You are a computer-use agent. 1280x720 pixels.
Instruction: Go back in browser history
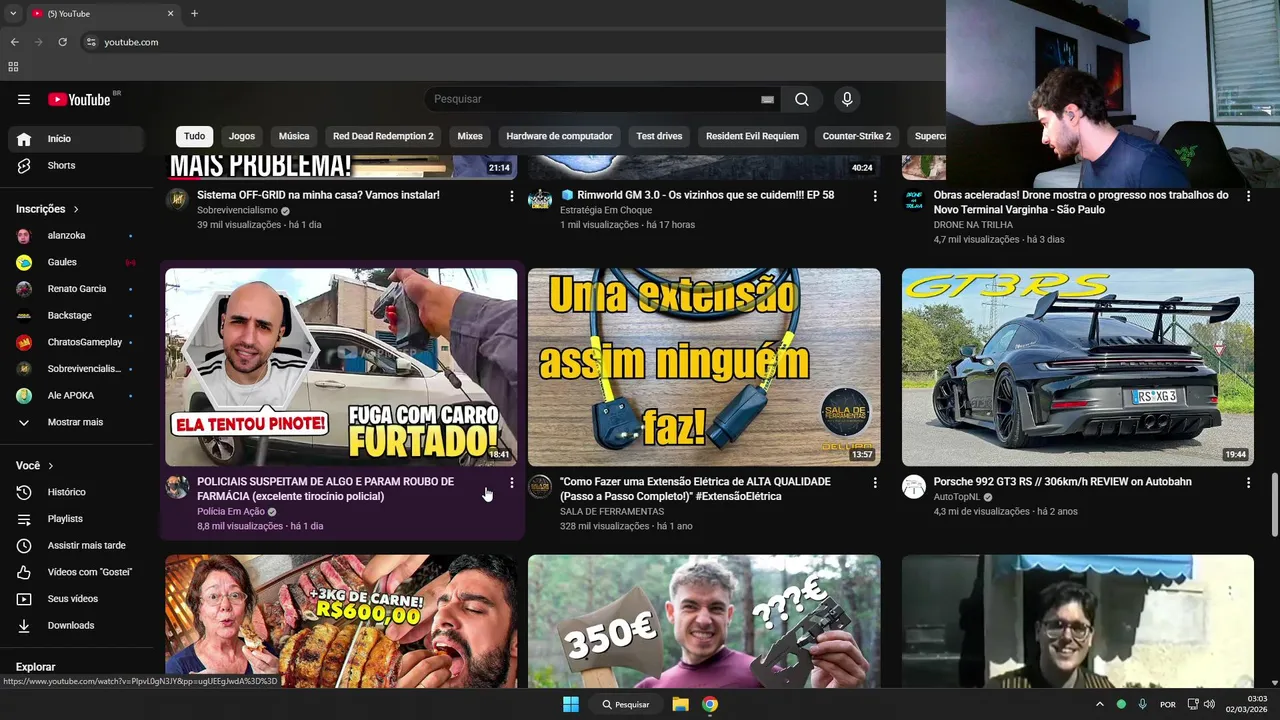click(15, 42)
